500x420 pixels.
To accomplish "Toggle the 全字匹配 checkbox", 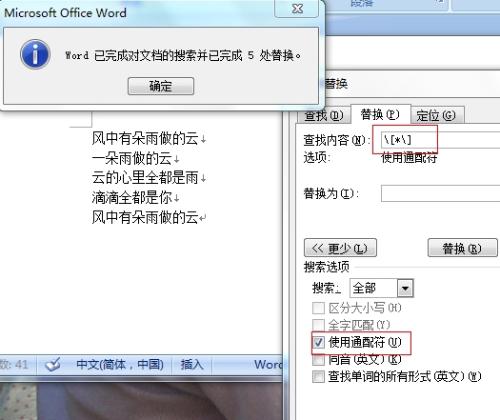I will tap(318, 325).
